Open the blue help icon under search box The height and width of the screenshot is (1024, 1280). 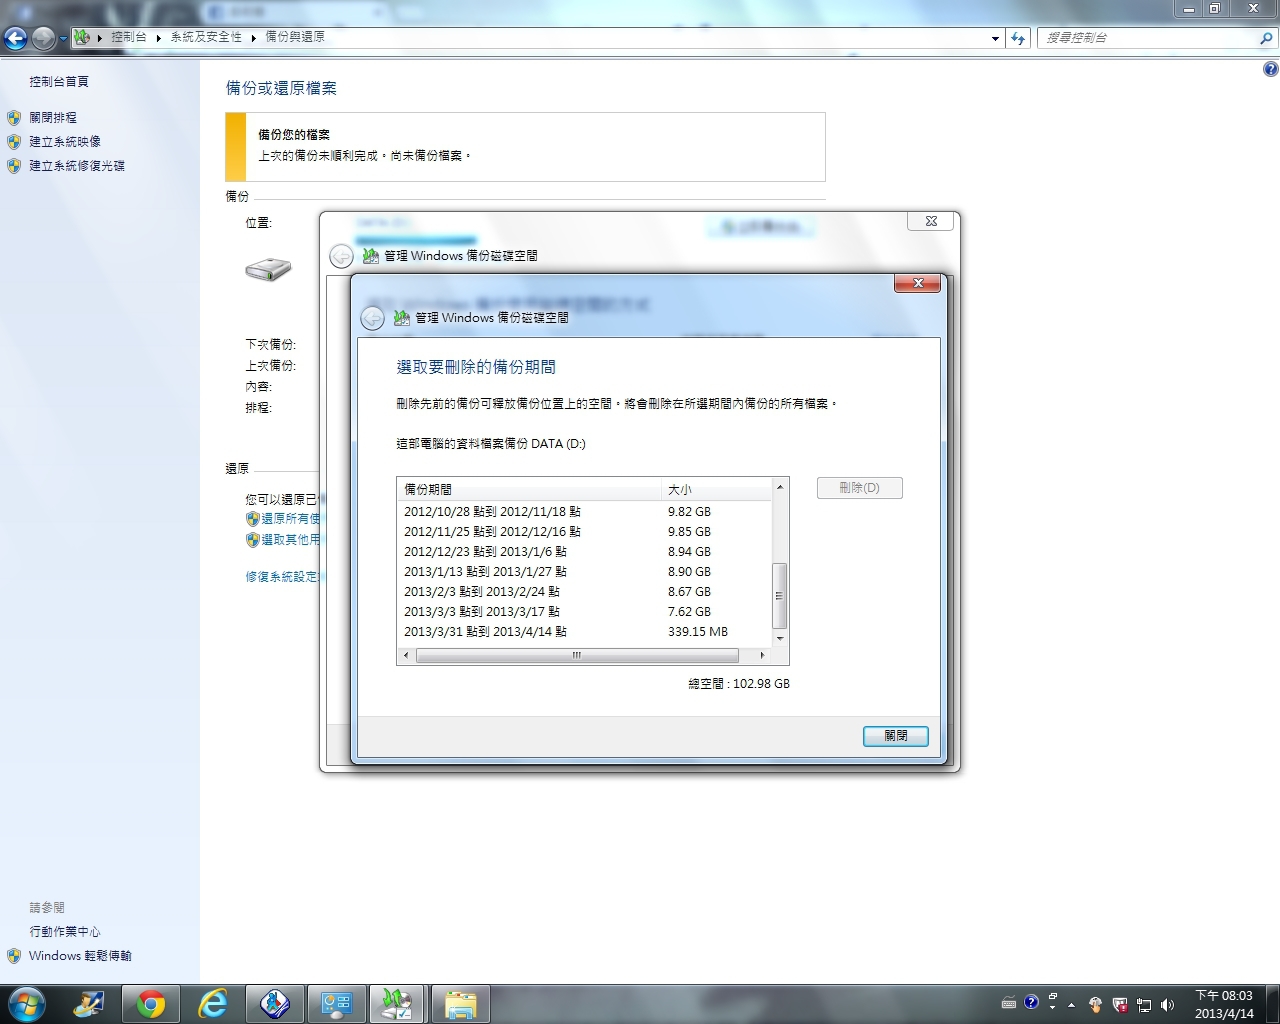click(1270, 69)
